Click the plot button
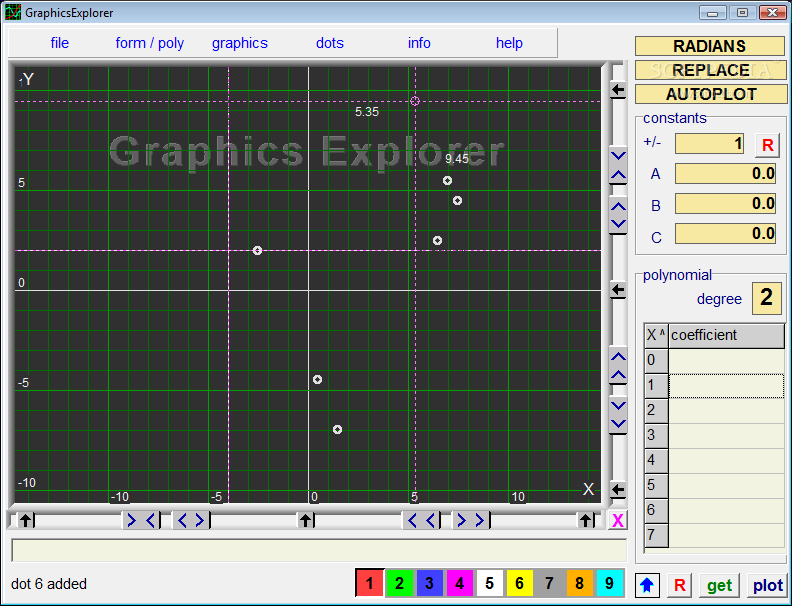This screenshot has height=606, width=792. [x=768, y=585]
